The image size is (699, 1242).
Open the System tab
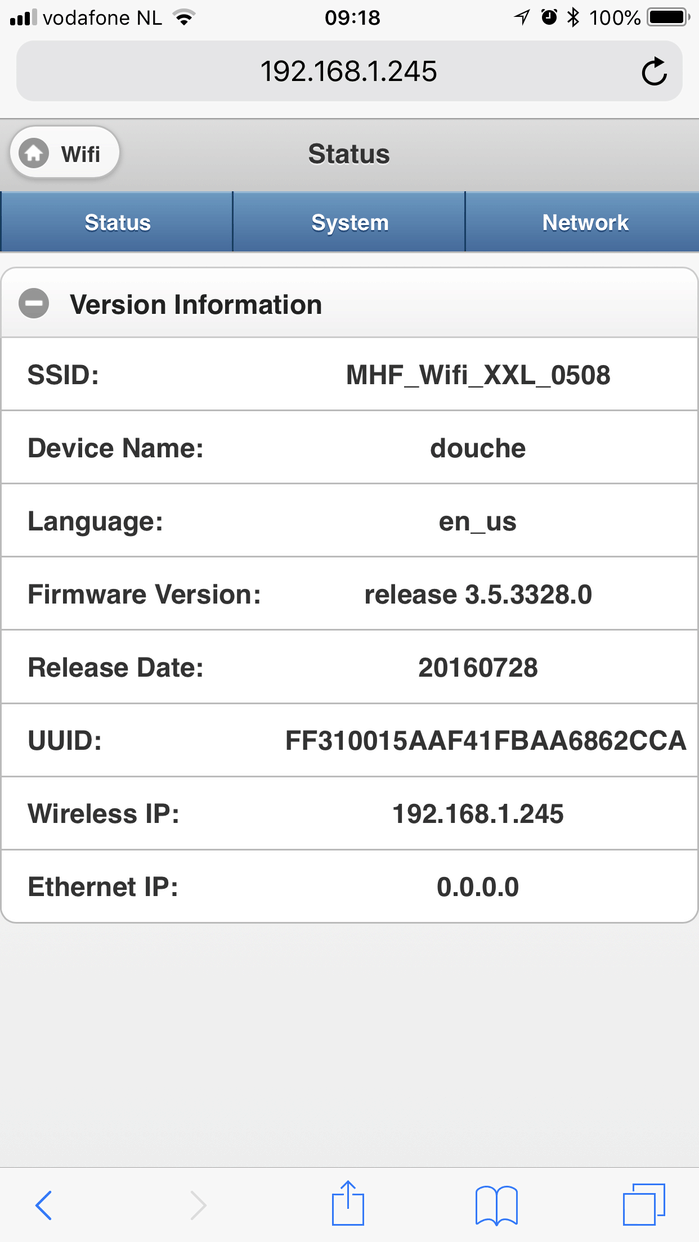[349, 222]
